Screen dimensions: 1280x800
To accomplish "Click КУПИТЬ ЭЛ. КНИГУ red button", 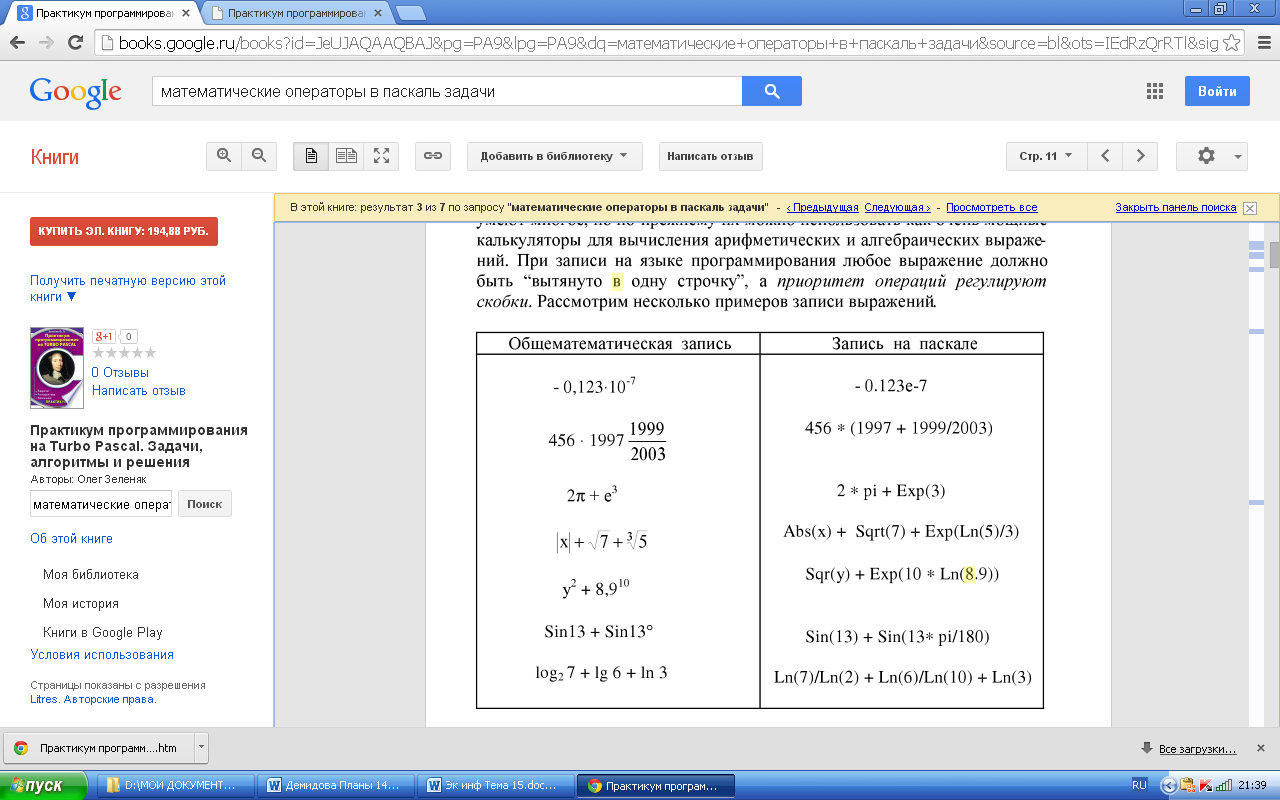I will [124, 231].
